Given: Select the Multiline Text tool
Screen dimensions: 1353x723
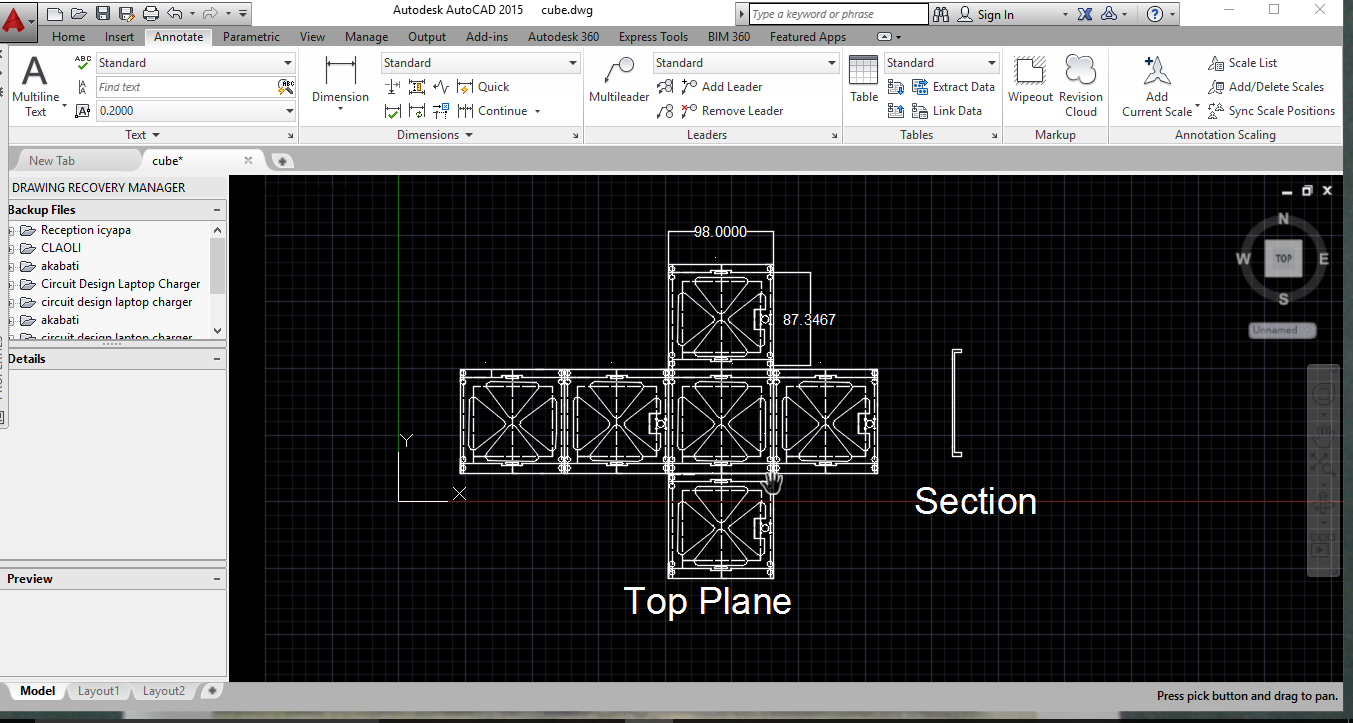Looking at the screenshot, I should (35, 87).
